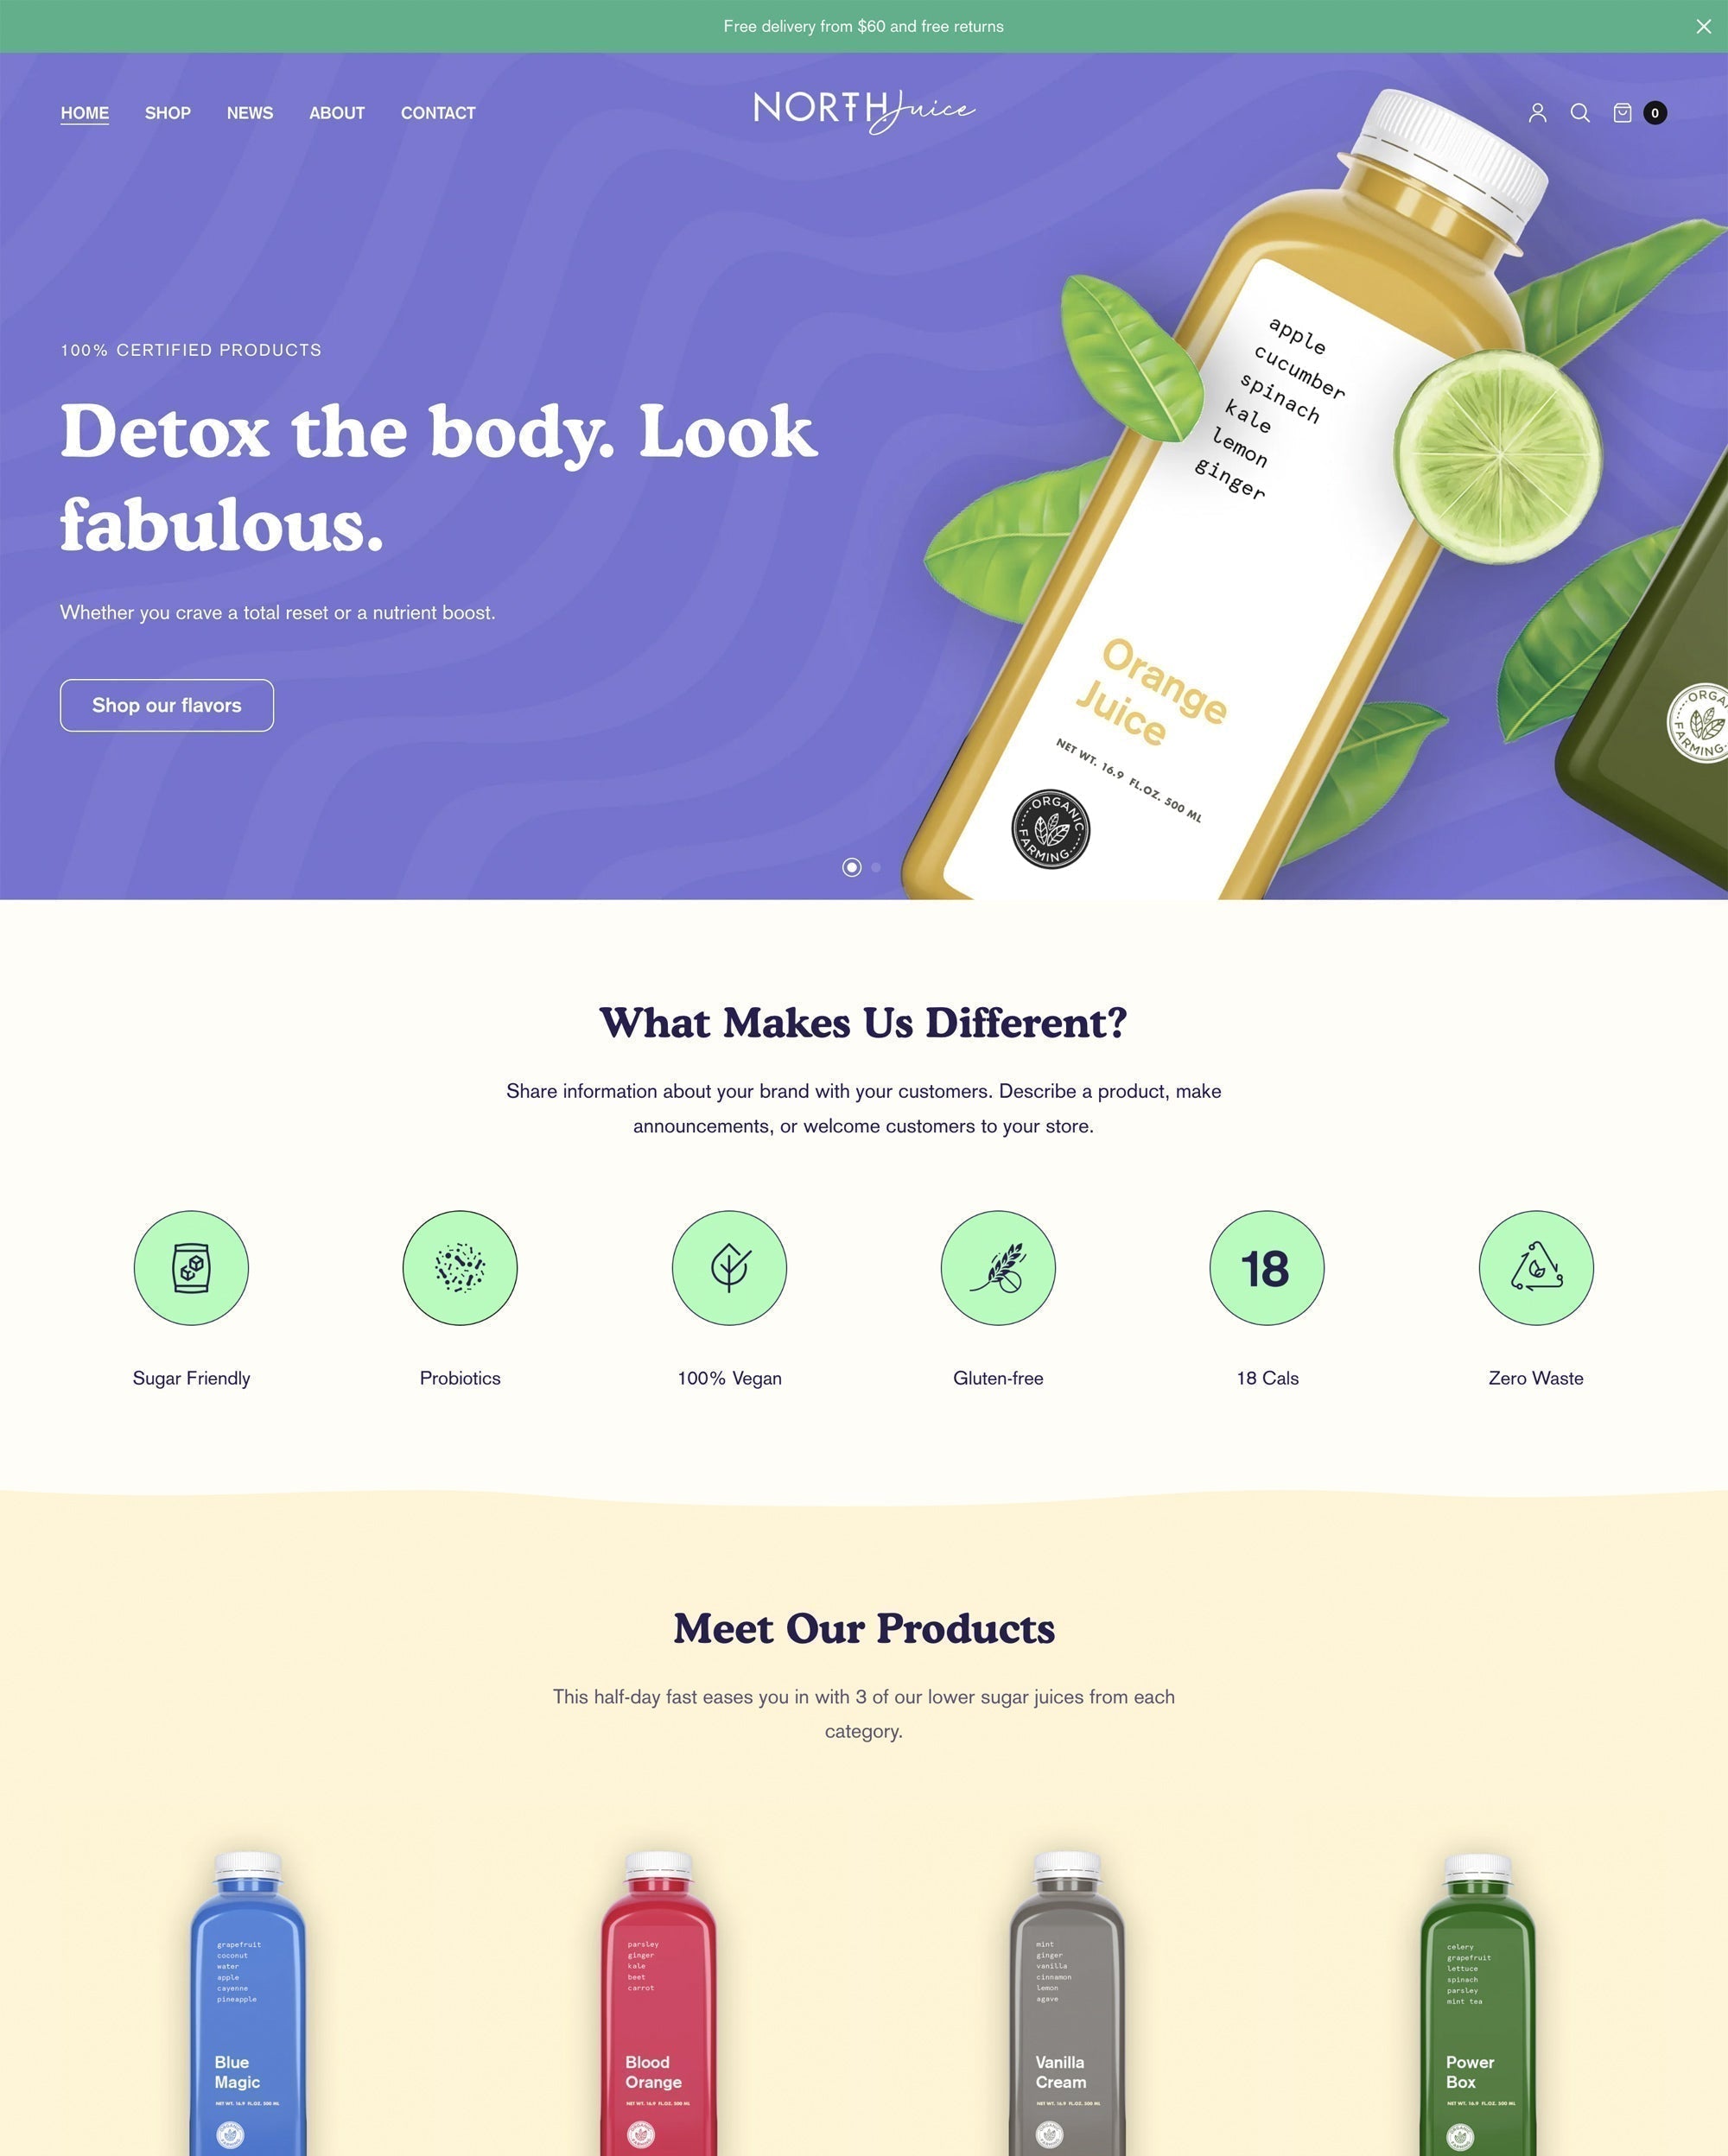1728x2156 pixels.
Task: Click the search magnifier icon
Action: pyautogui.click(x=1580, y=113)
